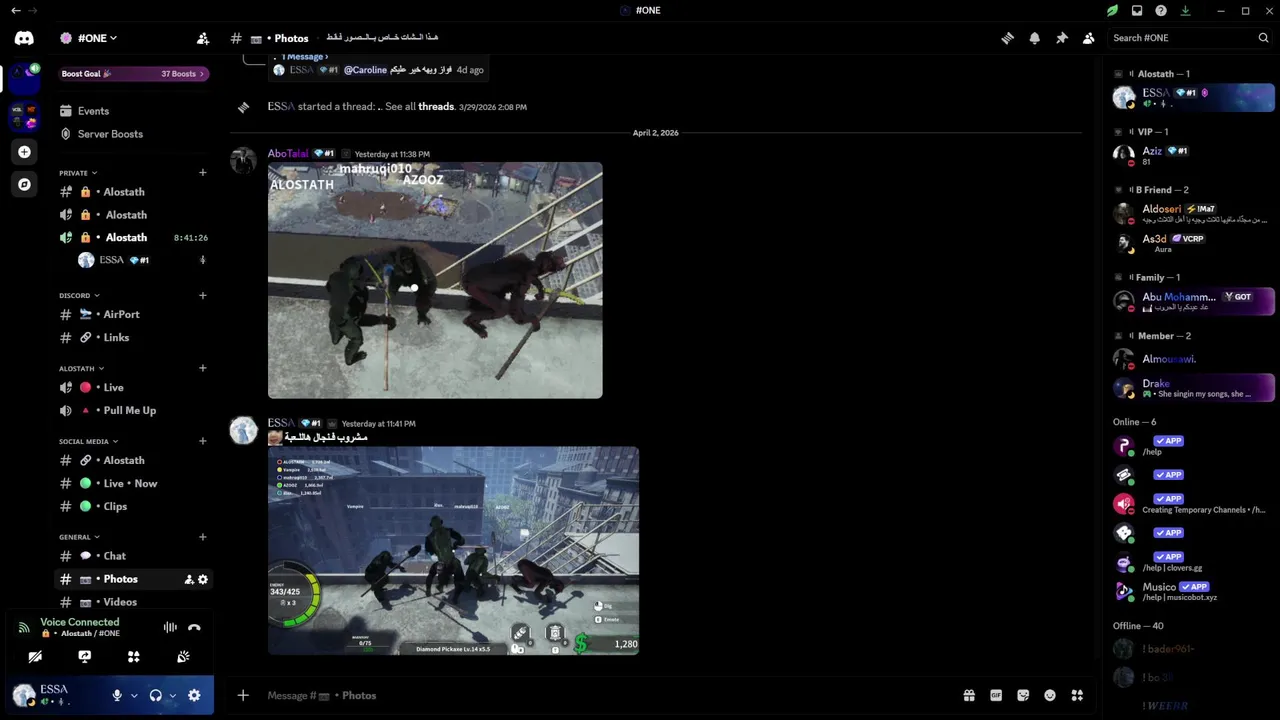Collapse GENERAL category
This screenshot has width=1280, height=720.
(80, 537)
